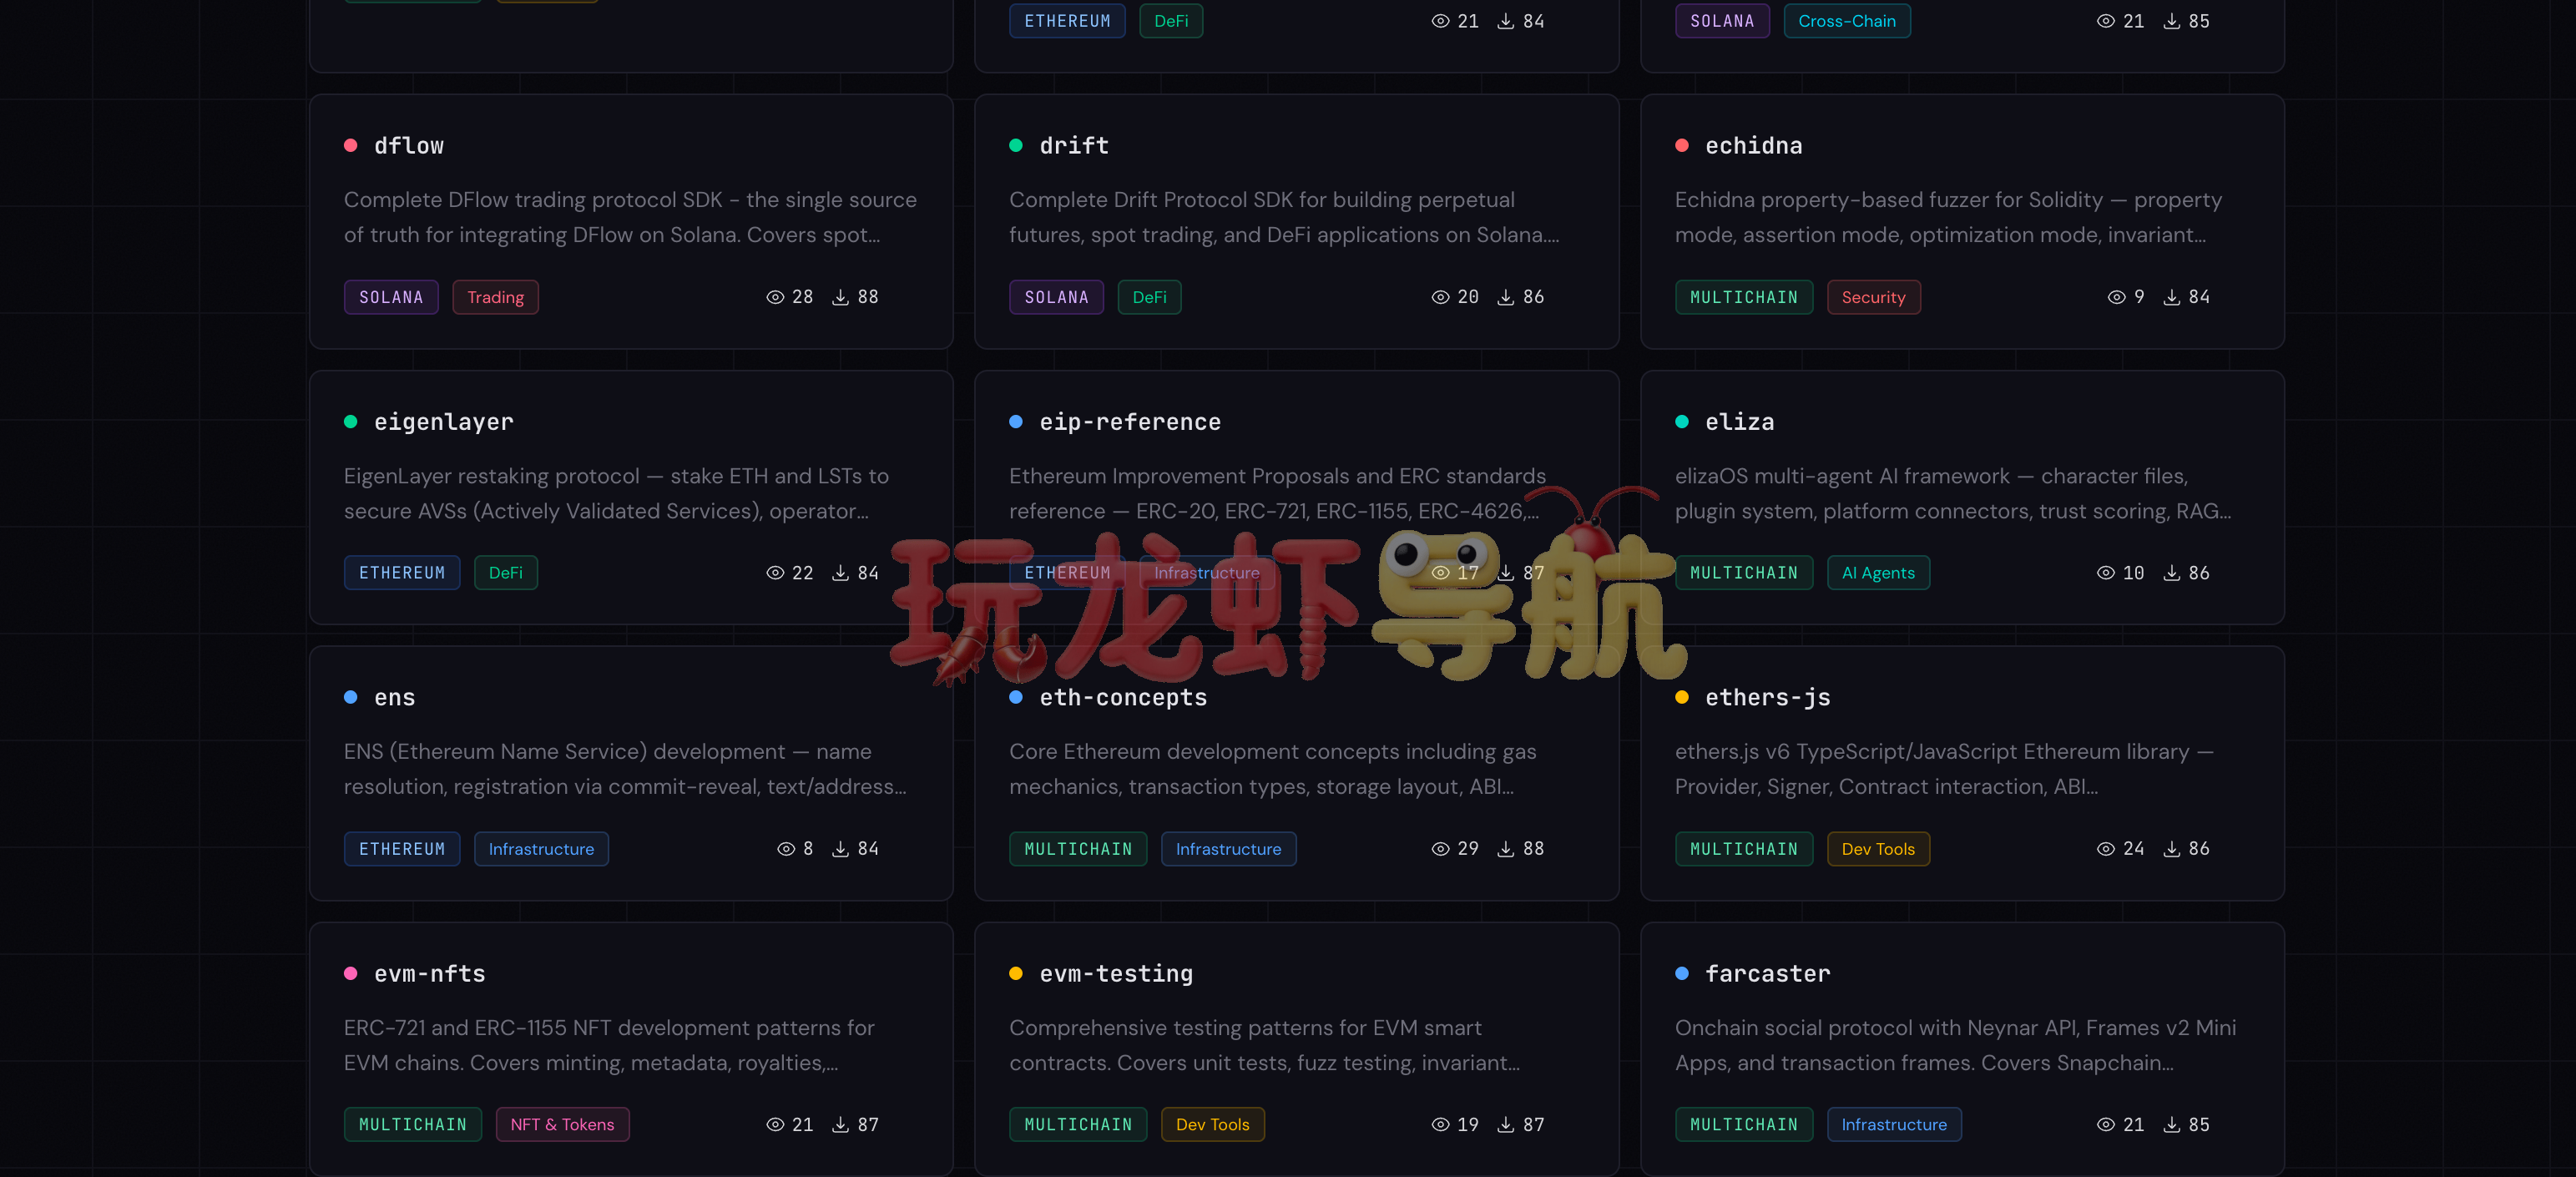This screenshot has height=1177, width=2576.
Task: Click the views eye icon on echidna card
Action: point(2116,297)
